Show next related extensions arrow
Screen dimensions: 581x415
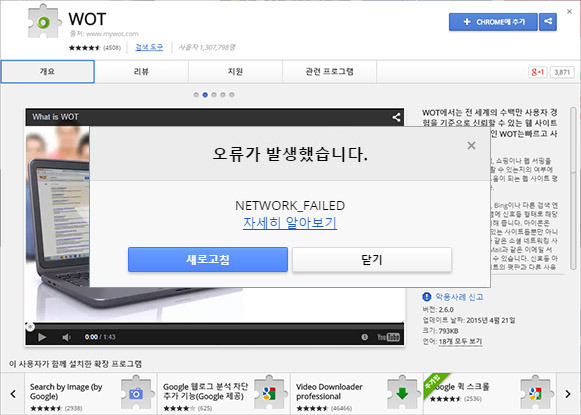[568, 394]
